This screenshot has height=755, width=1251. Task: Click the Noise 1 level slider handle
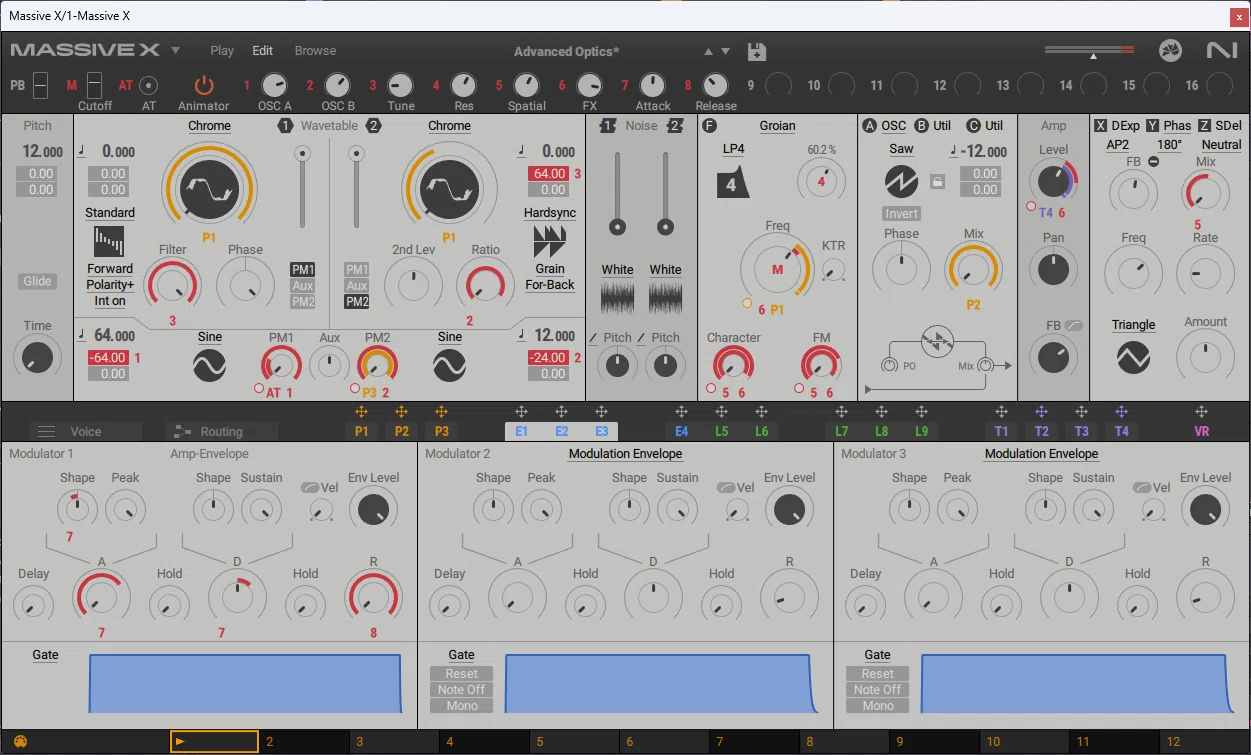tap(617, 227)
